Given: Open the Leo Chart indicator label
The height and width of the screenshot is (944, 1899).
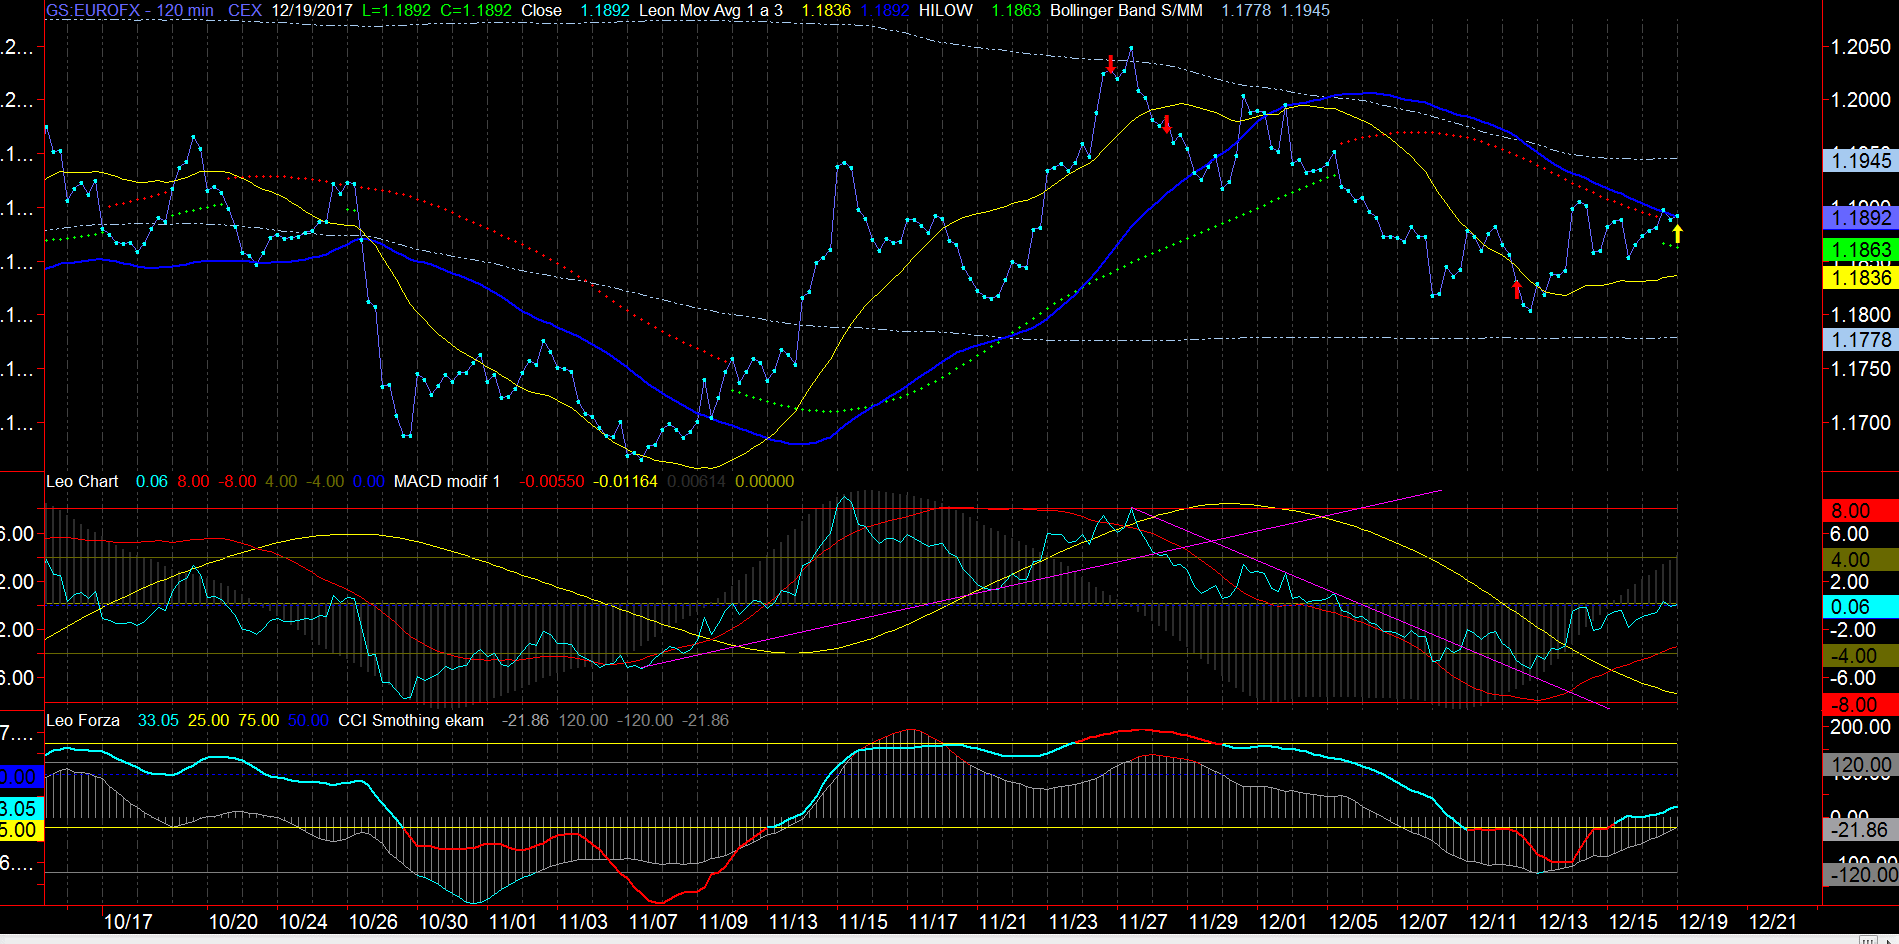Looking at the screenshot, I should point(82,481).
